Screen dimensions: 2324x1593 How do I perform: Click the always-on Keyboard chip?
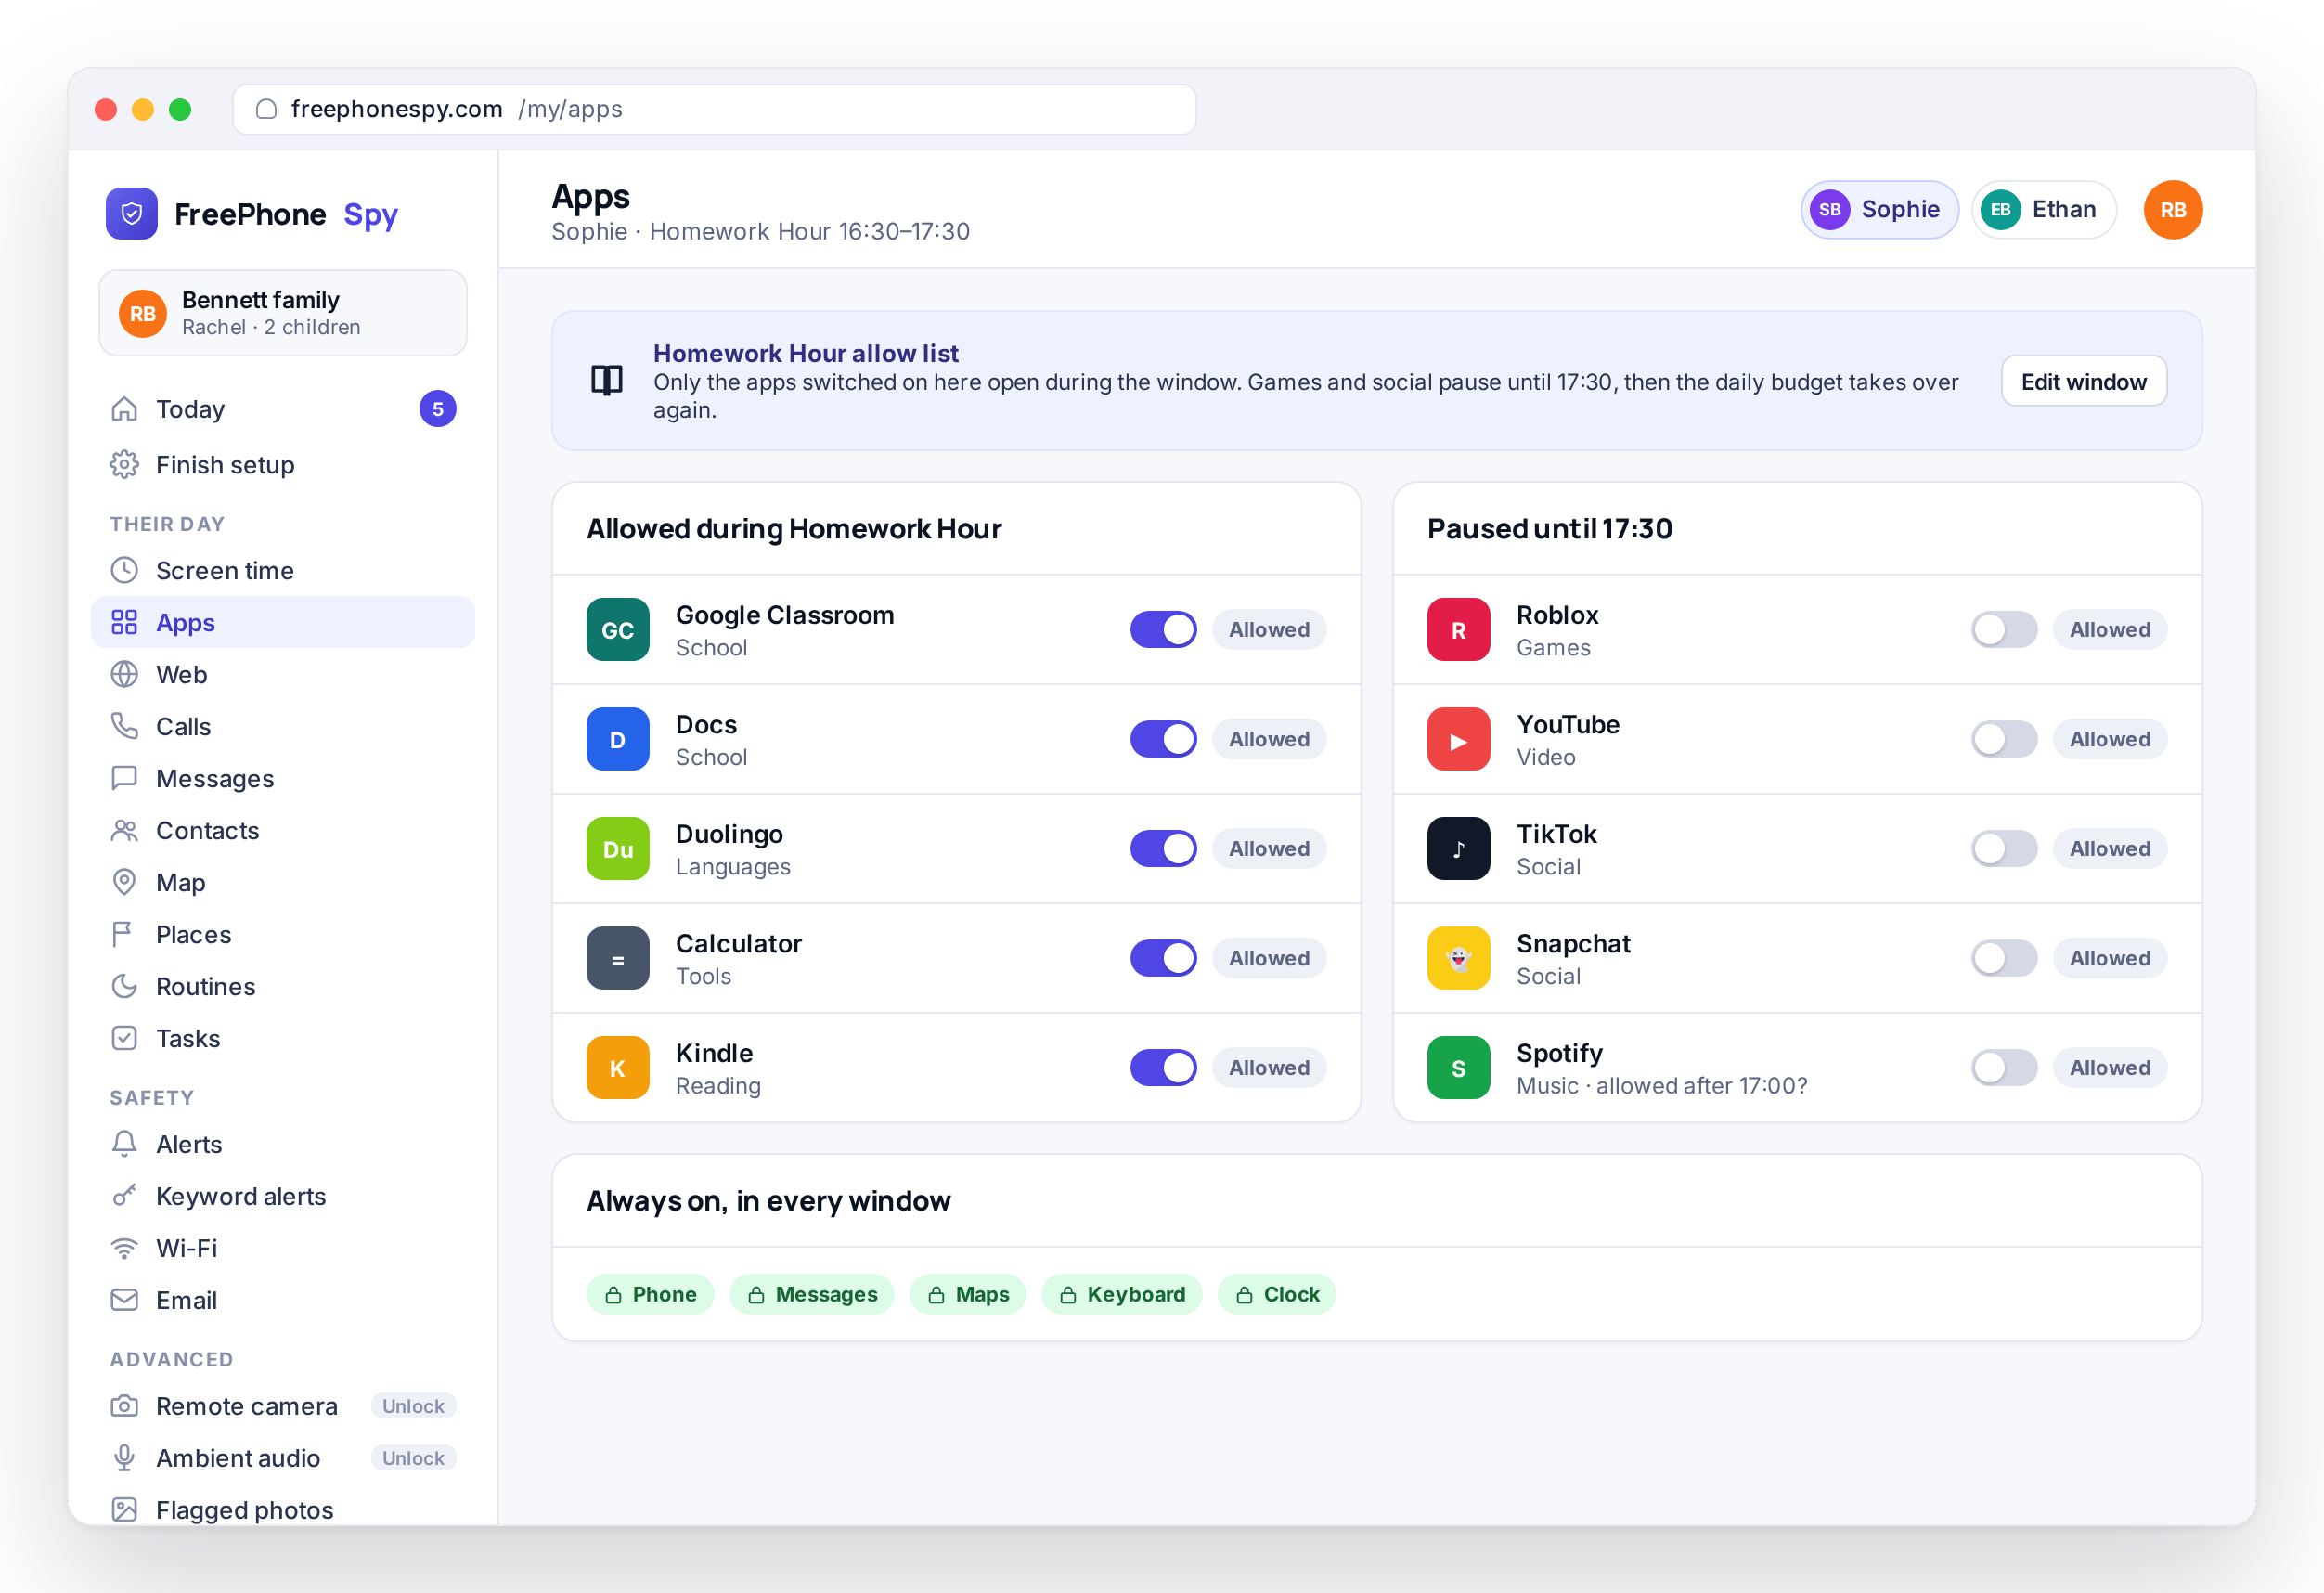1122,1295
